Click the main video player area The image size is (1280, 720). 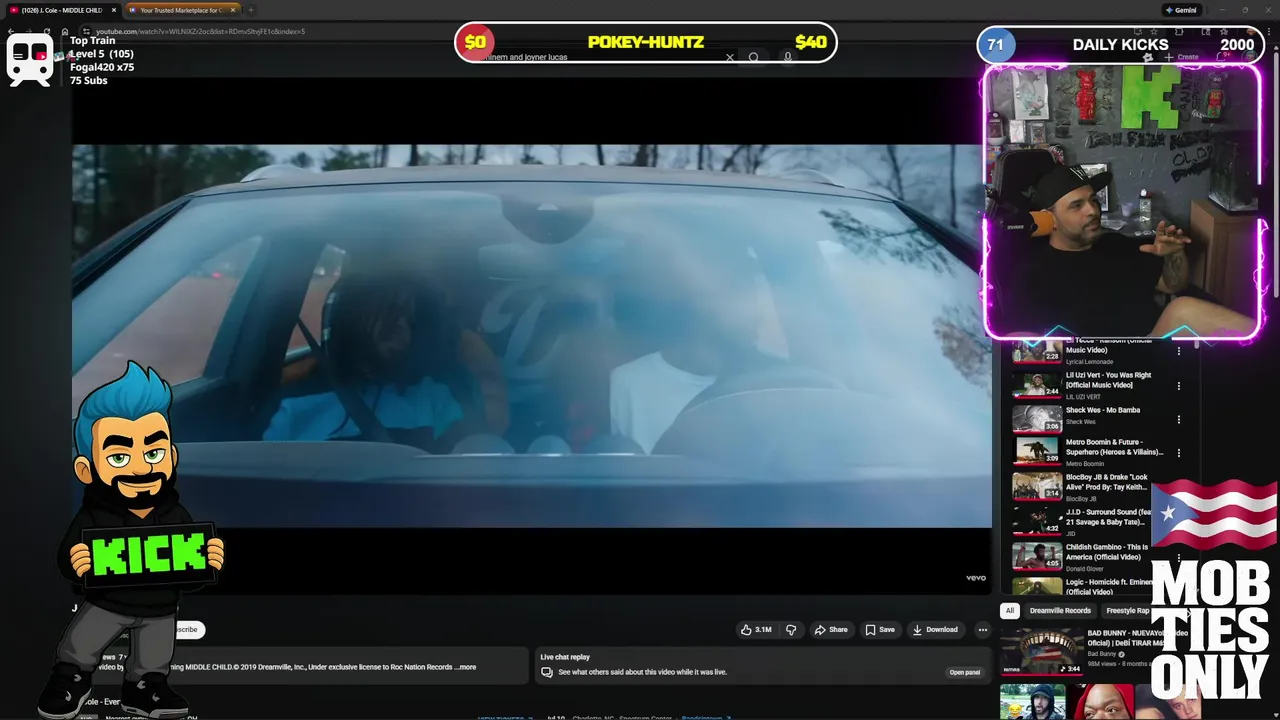(x=531, y=336)
